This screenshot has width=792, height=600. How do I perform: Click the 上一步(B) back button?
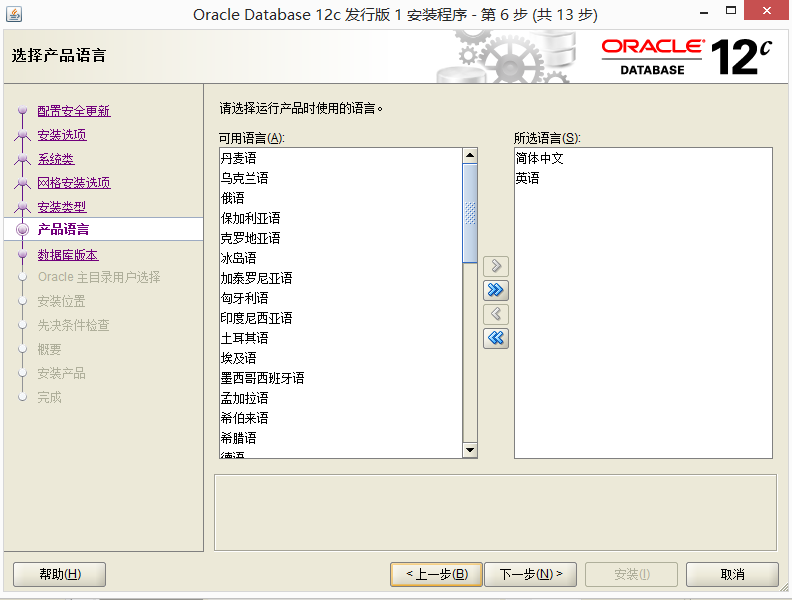[x=436, y=574]
